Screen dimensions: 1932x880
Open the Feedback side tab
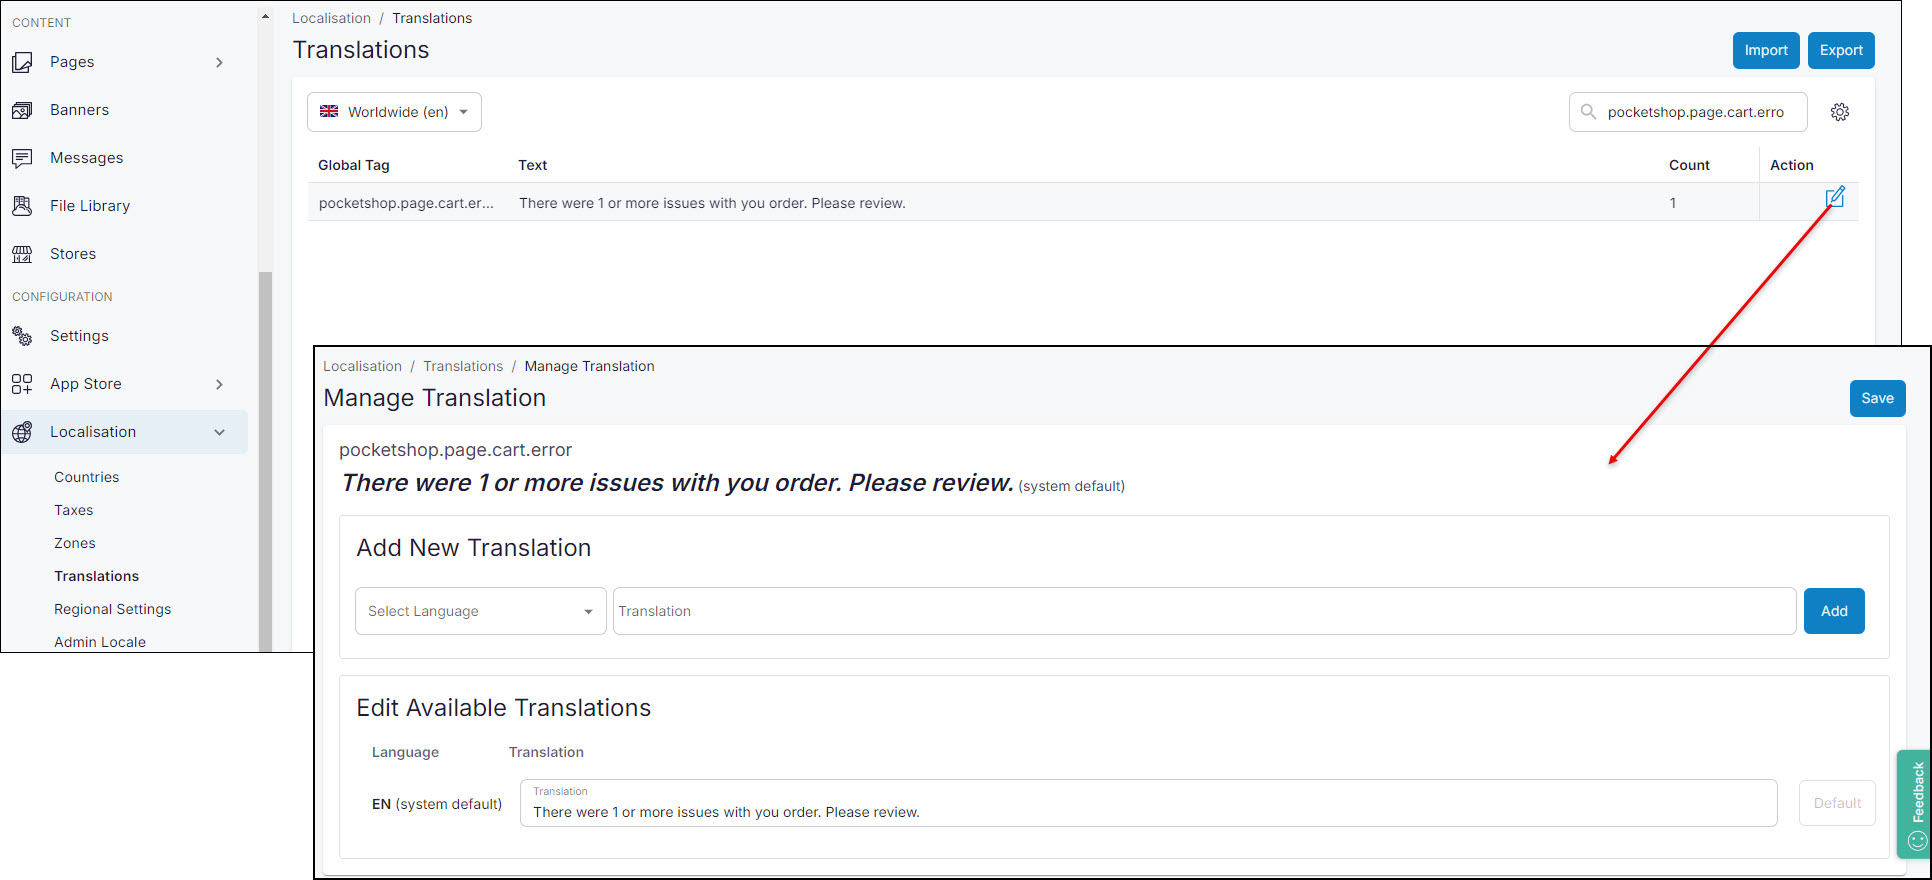tap(1914, 803)
